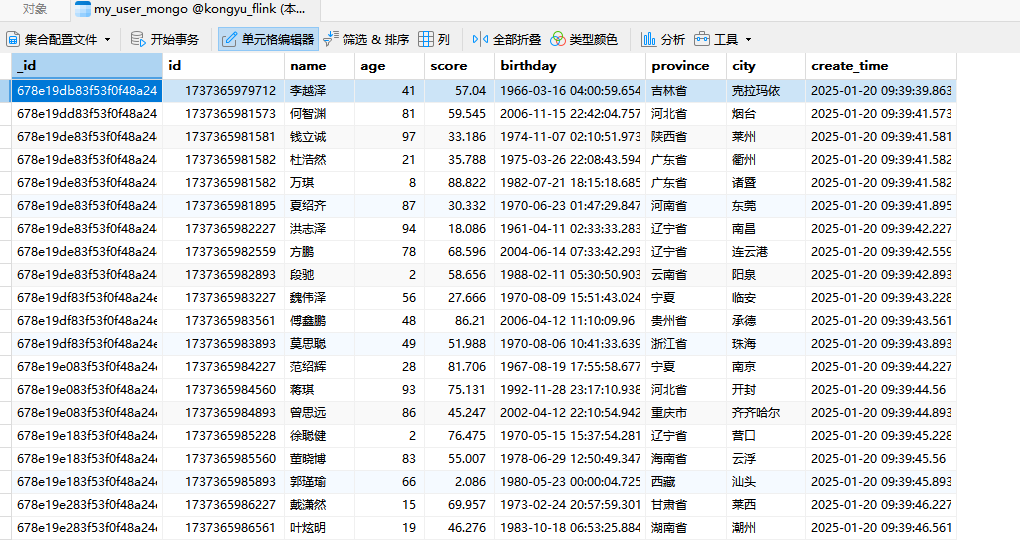Toggle the 单元格编辑器 button

click(x=267, y=40)
